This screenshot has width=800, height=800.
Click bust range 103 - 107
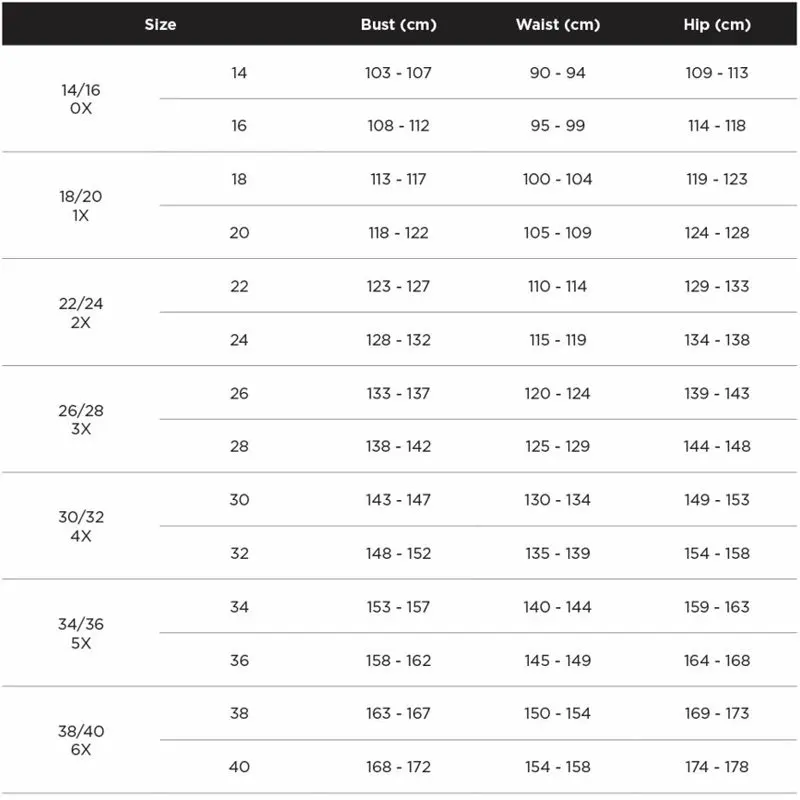coord(398,73)
